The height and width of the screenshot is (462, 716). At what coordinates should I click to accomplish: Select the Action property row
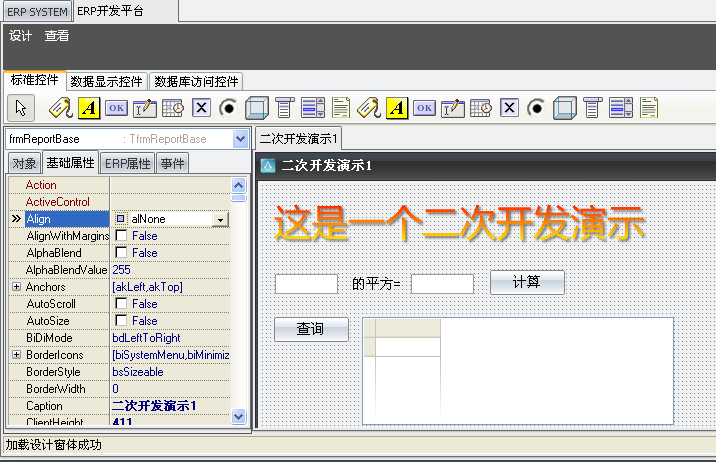pos(120,185)
